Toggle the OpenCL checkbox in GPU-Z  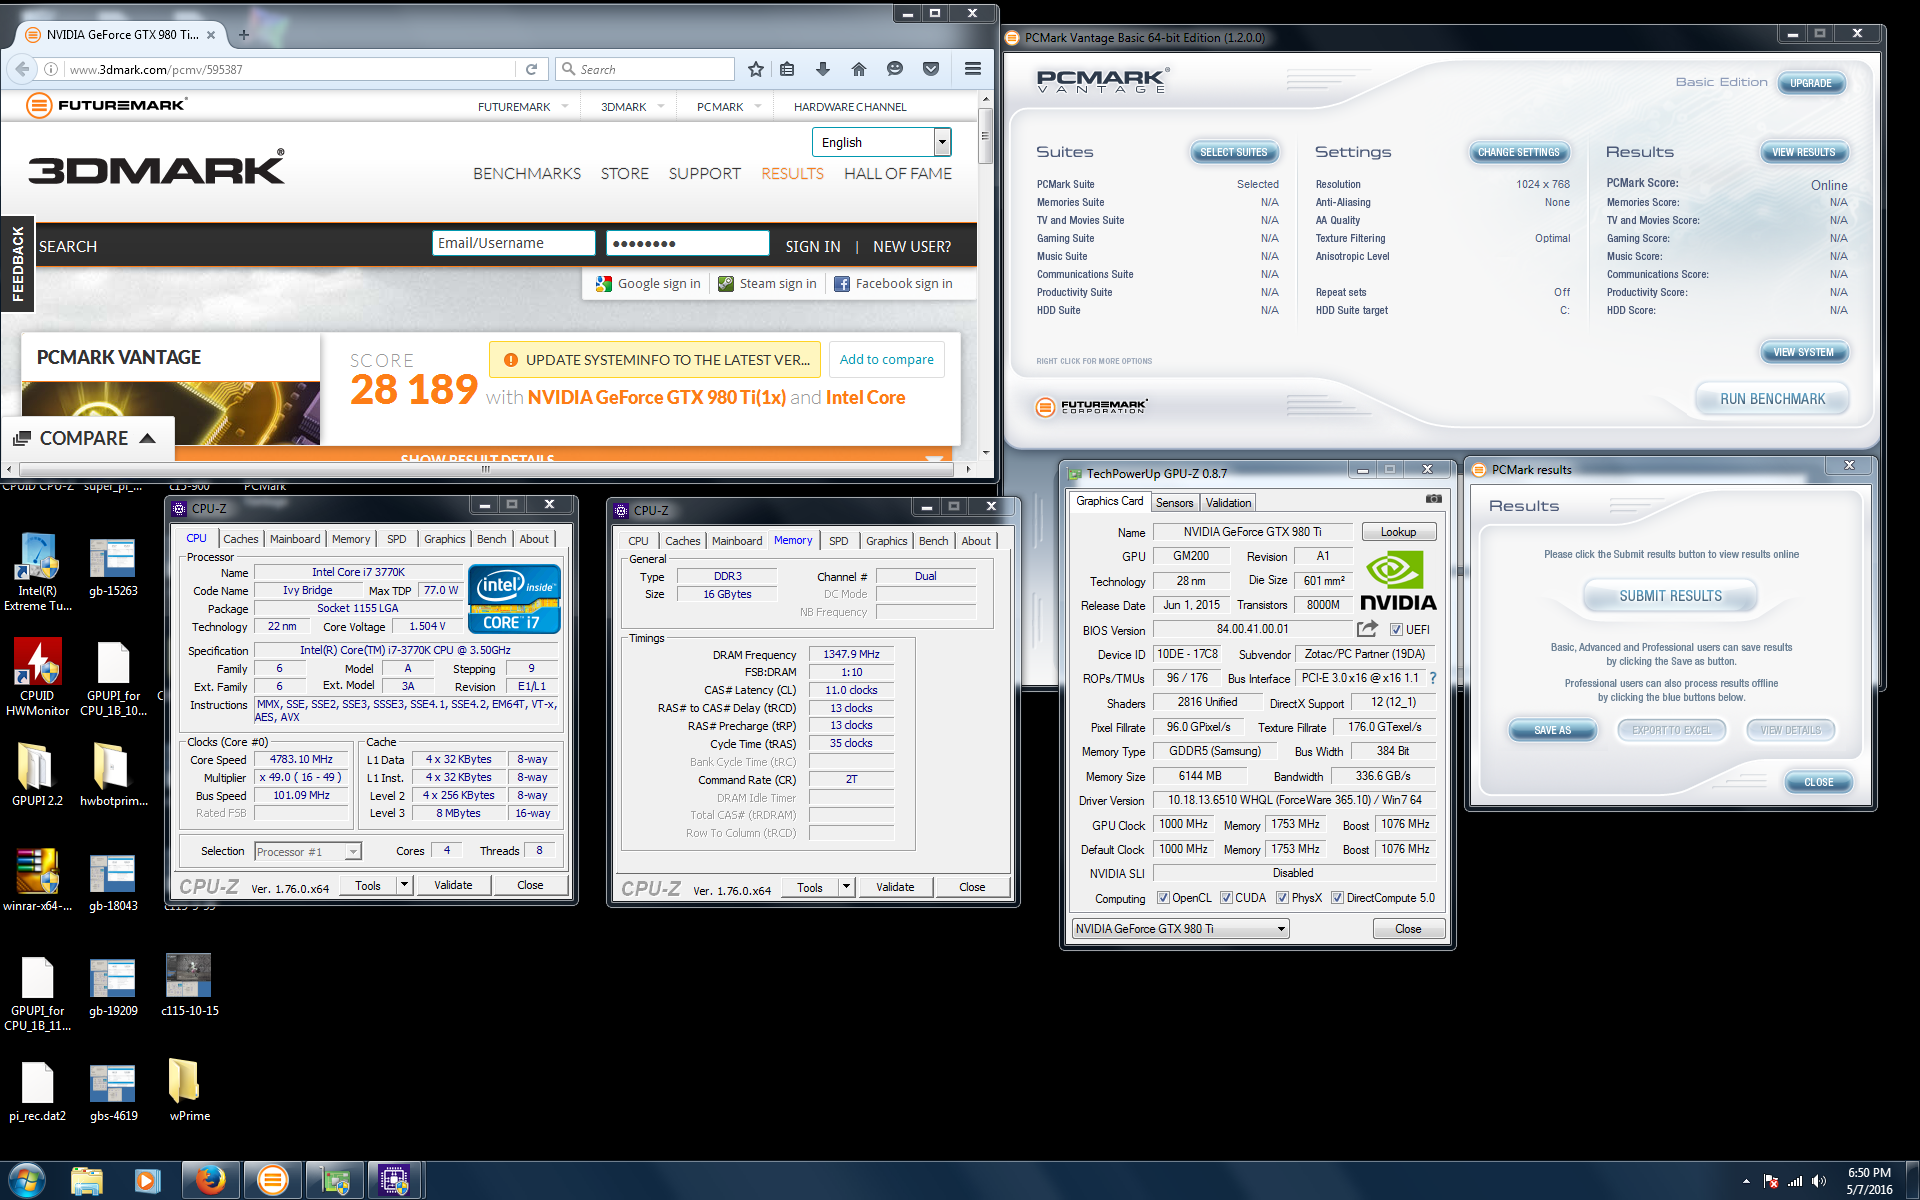click(1163, 898)
